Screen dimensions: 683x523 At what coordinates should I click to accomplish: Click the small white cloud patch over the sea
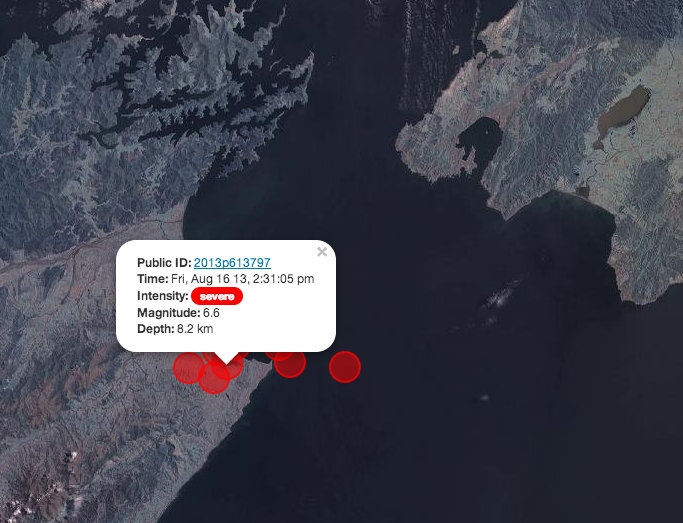[501, 297]
